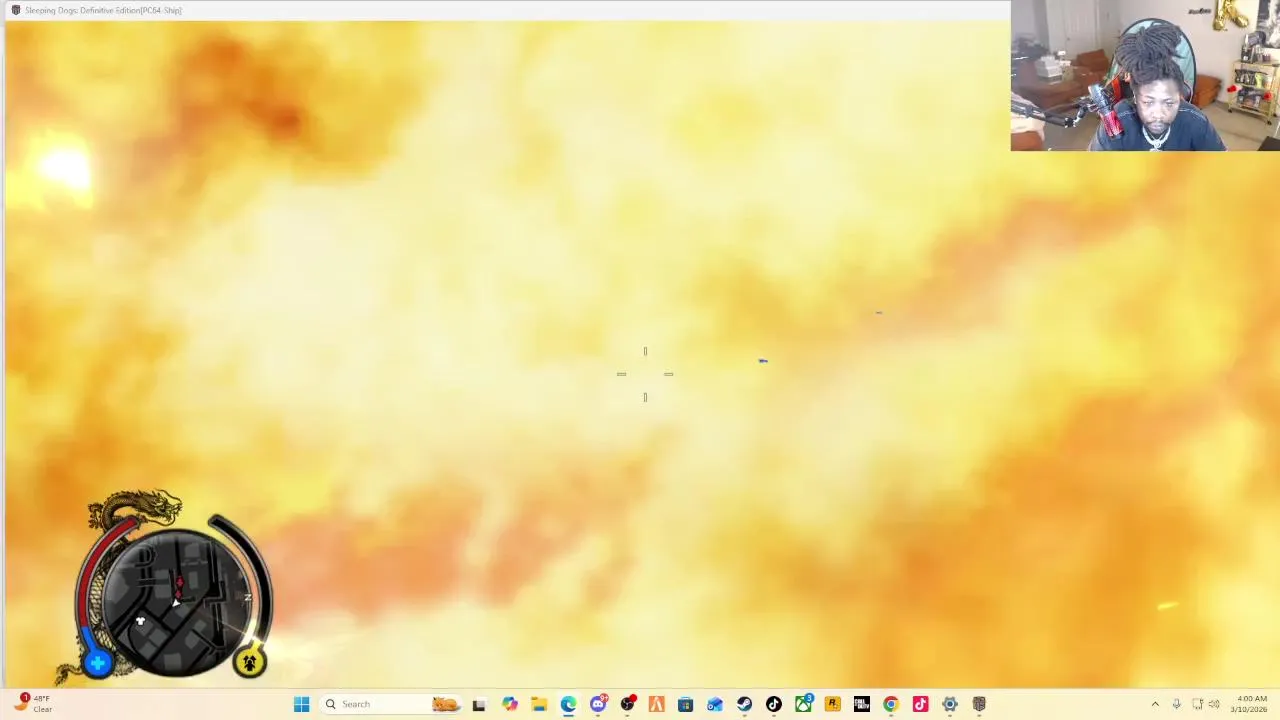The image size is (1280, 720).
Task: Click the taskbar Search box
Action: pos(391,704)
